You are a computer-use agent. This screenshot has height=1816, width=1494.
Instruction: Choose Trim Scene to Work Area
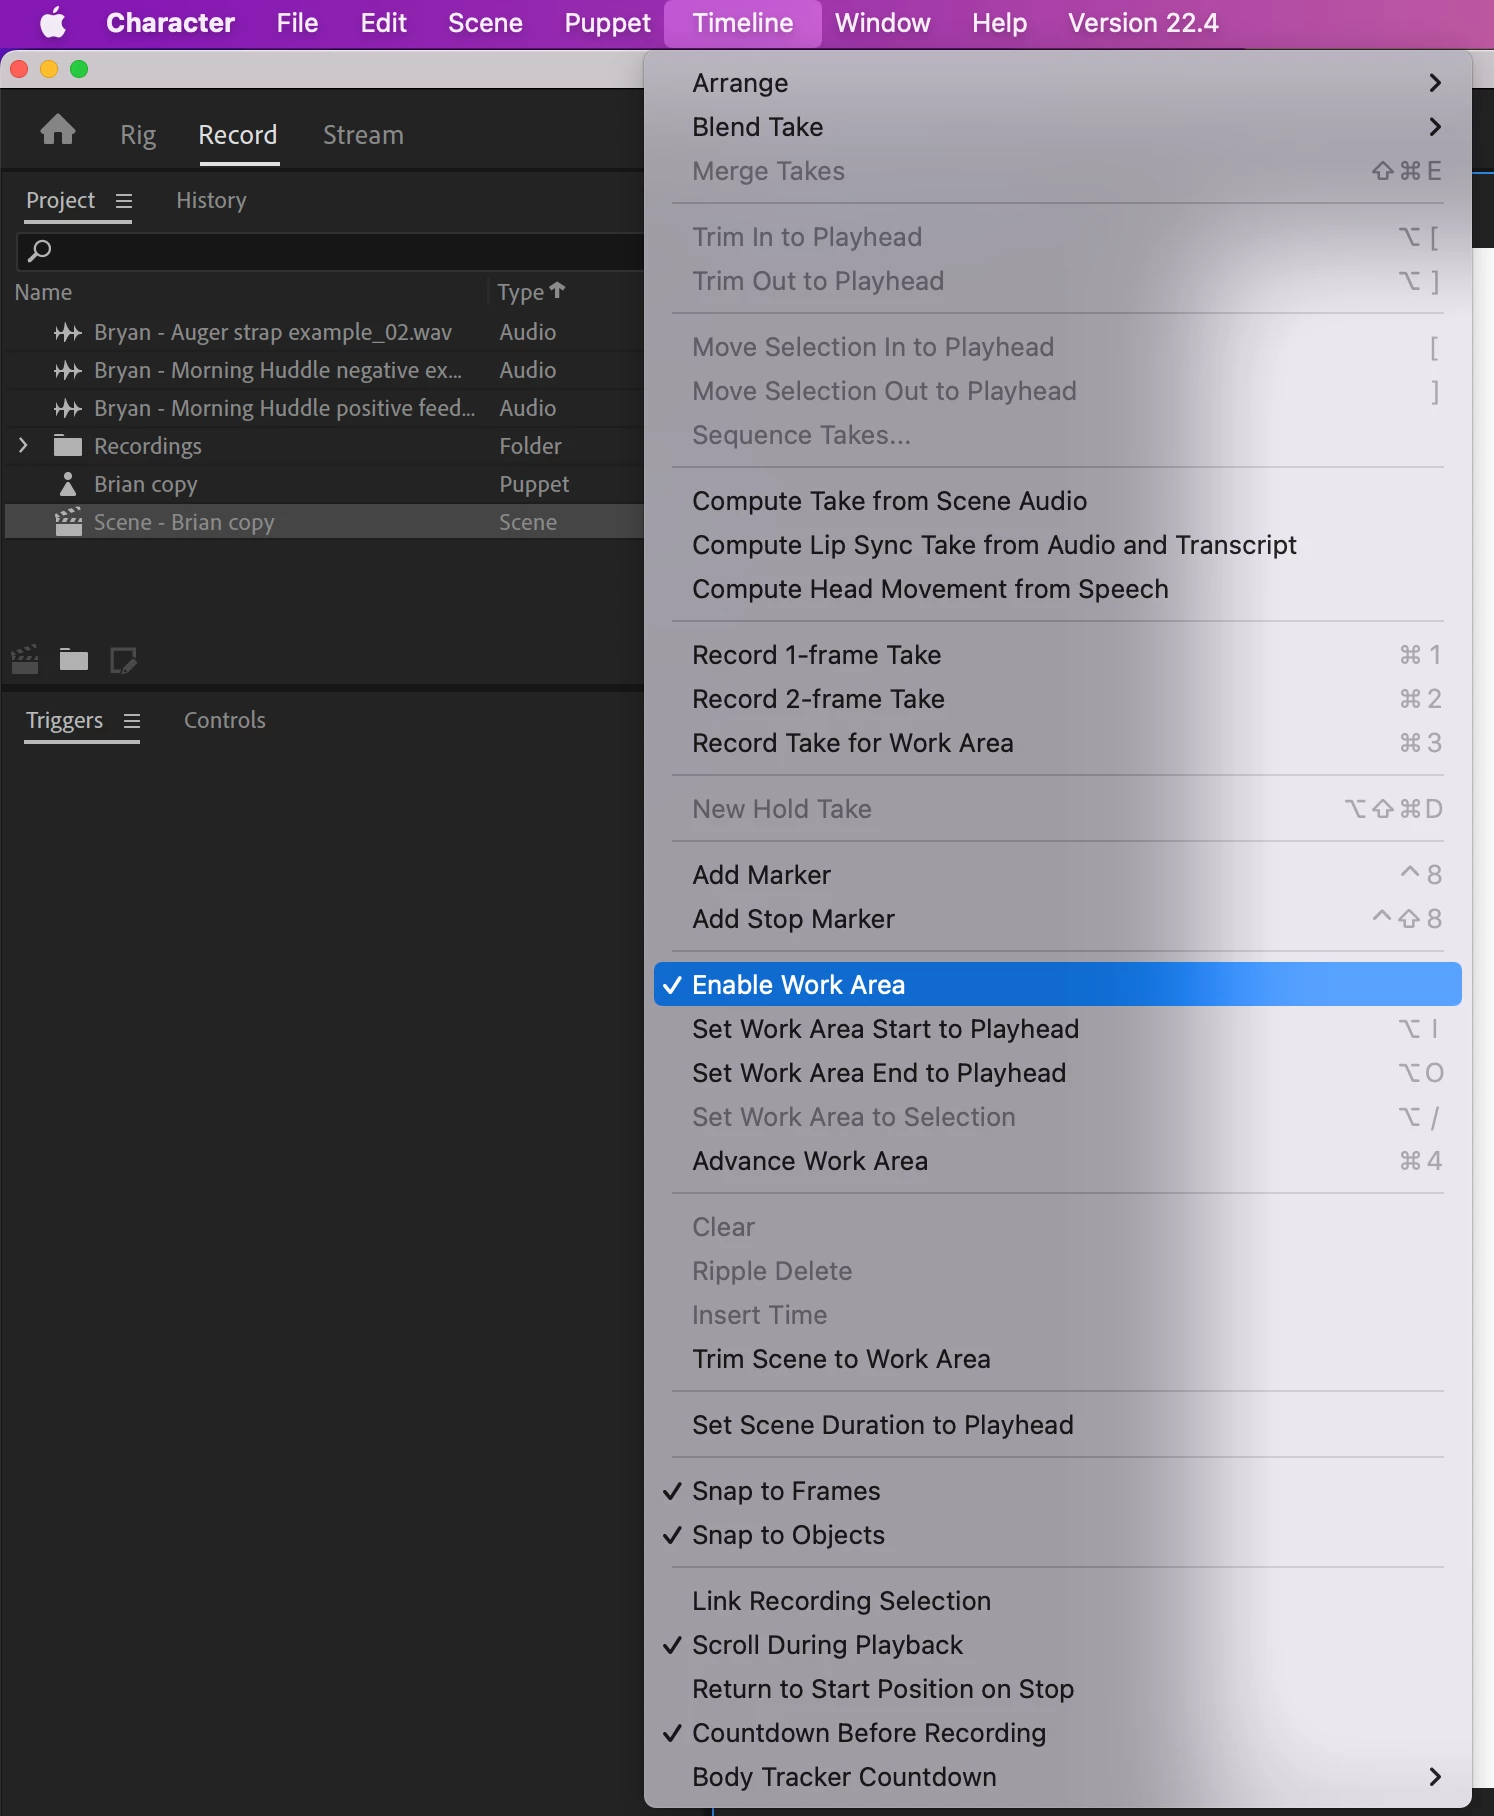(1057, 1358)
